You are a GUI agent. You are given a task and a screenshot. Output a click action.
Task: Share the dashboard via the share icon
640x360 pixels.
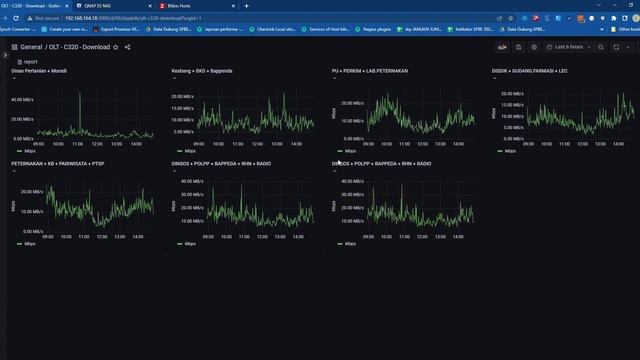click(127, 47)
